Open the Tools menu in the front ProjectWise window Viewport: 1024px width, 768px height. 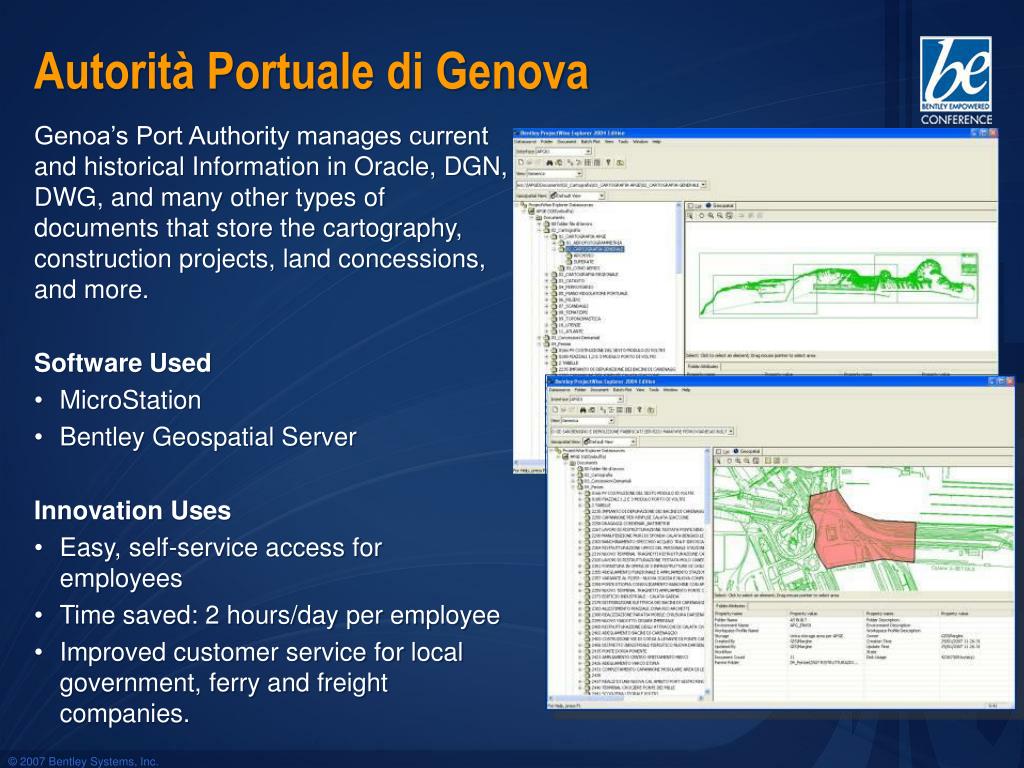click(654, 390)
